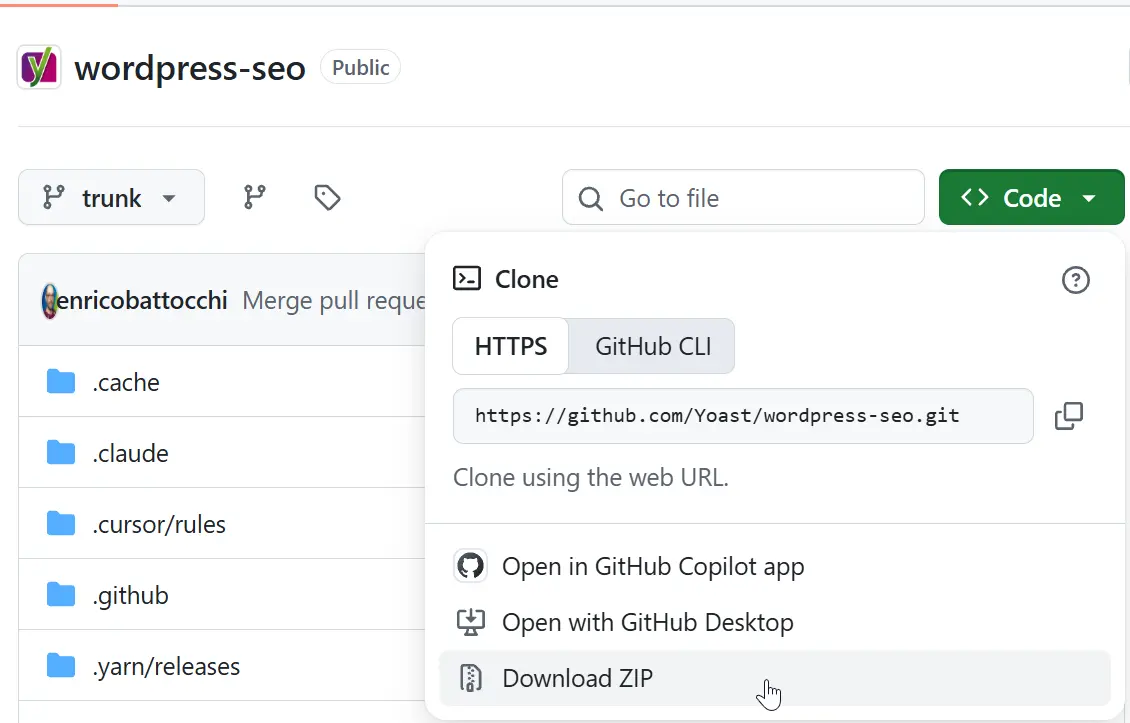Toggle the green Code dropdown button
This screenshot has height=723, width=1130.
[1031, 197]
